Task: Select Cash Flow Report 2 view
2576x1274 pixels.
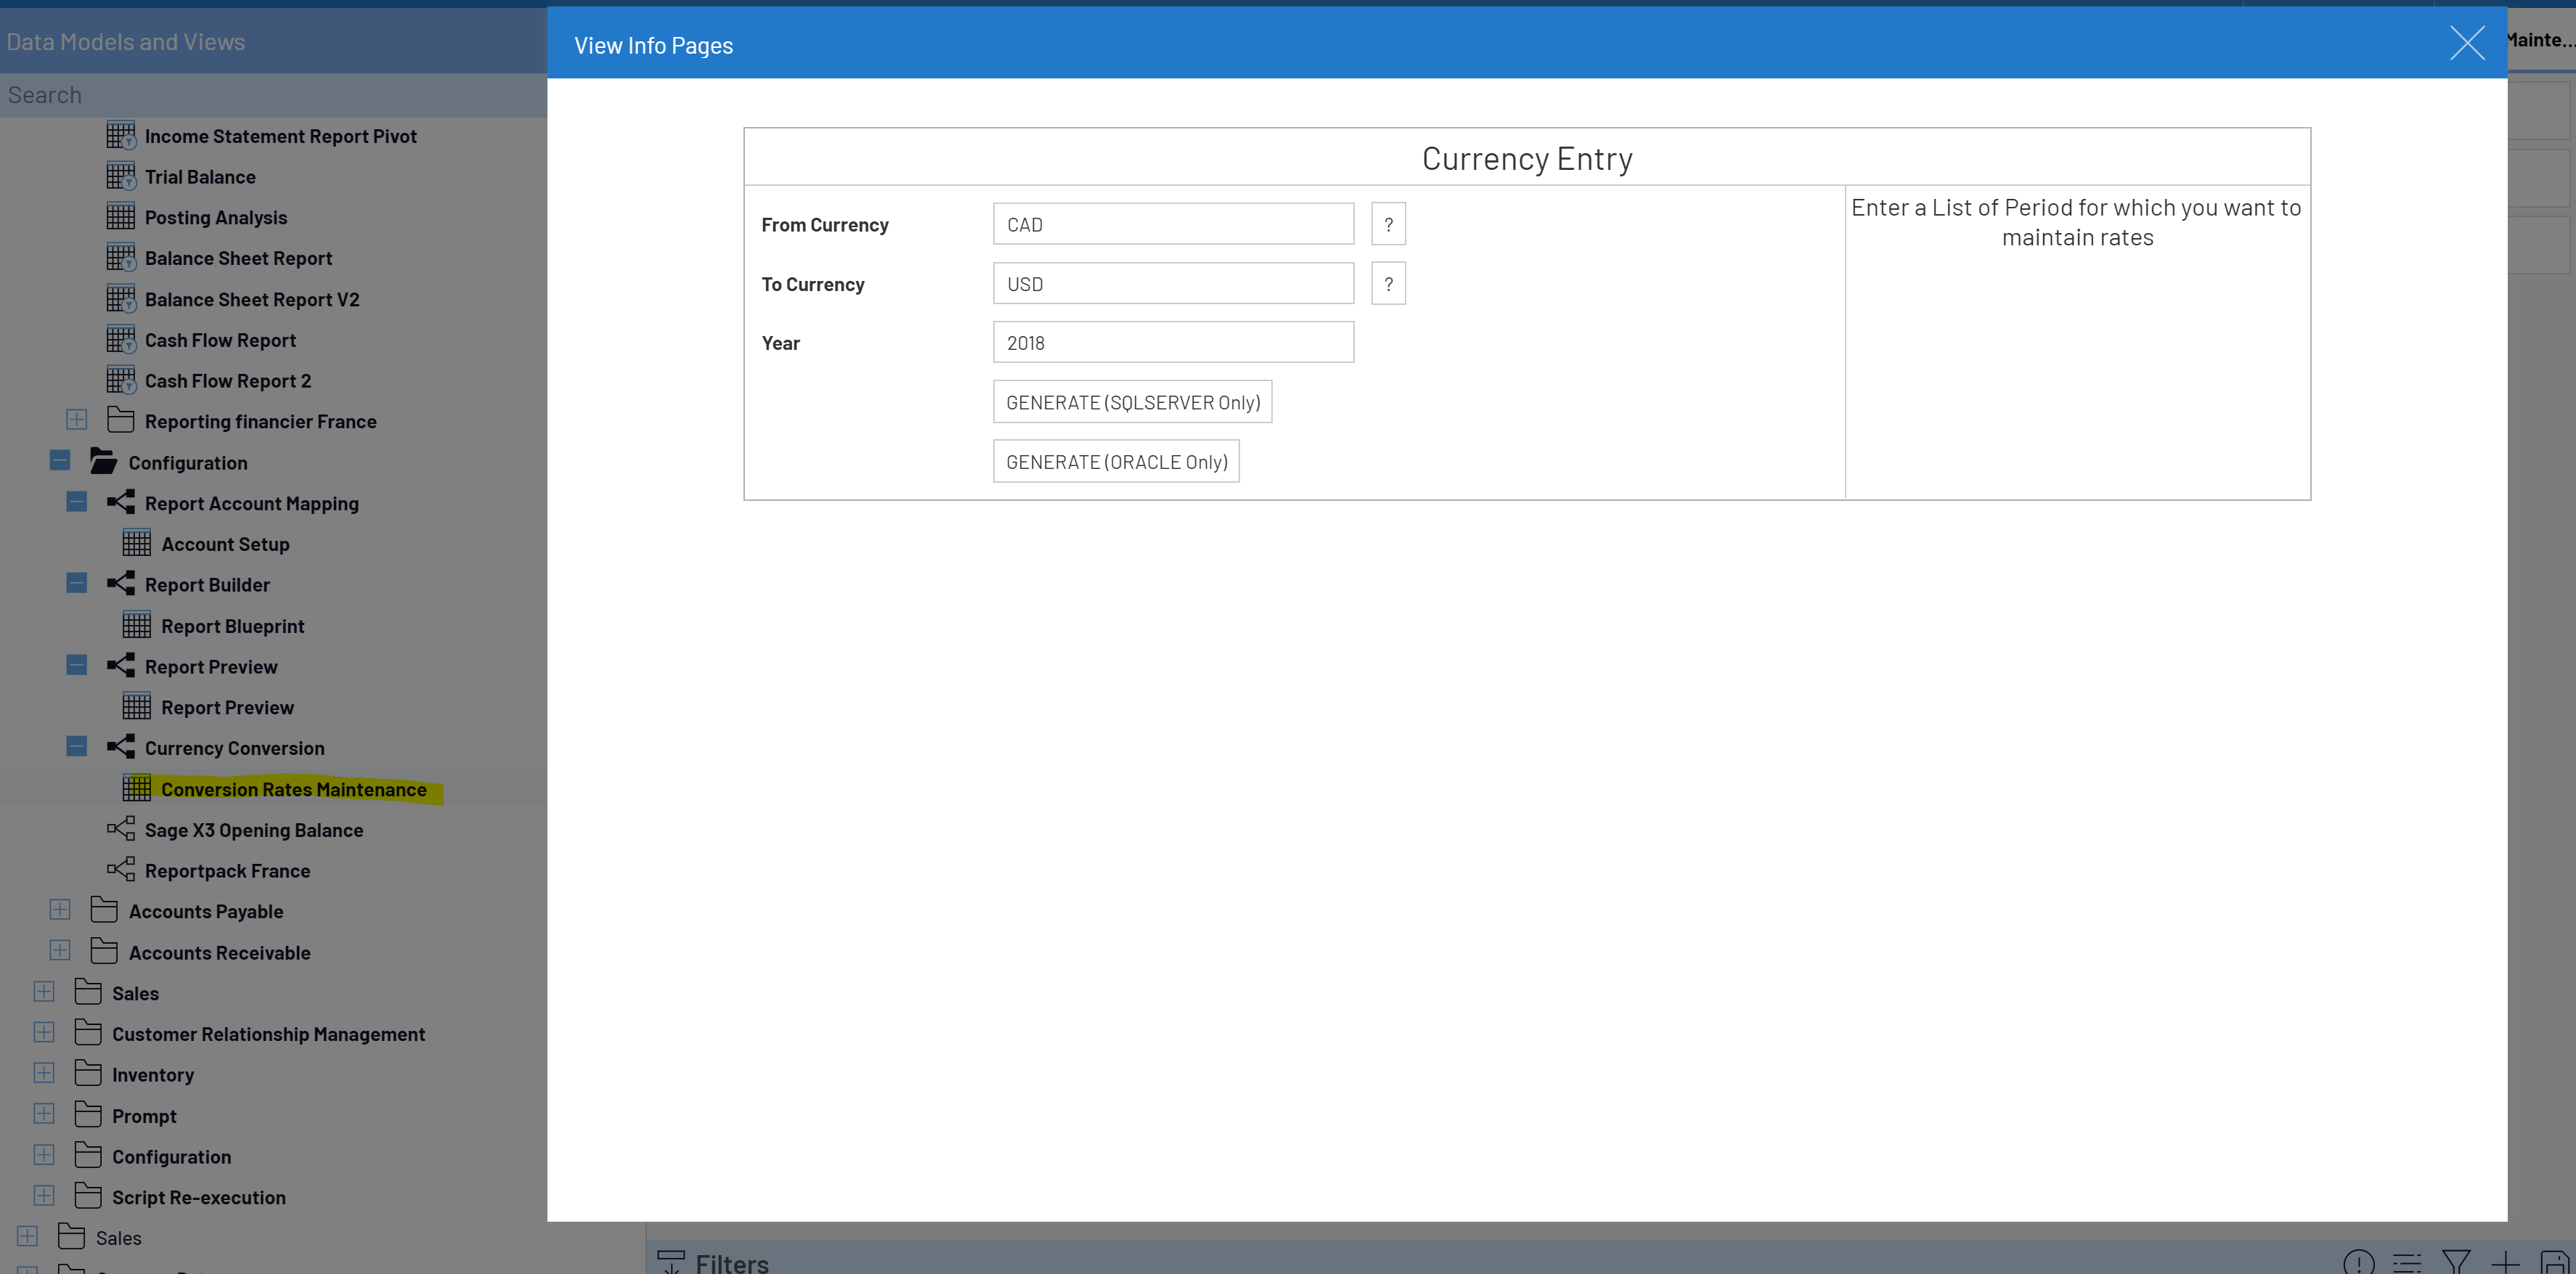Action: click(x=228, y=381)
